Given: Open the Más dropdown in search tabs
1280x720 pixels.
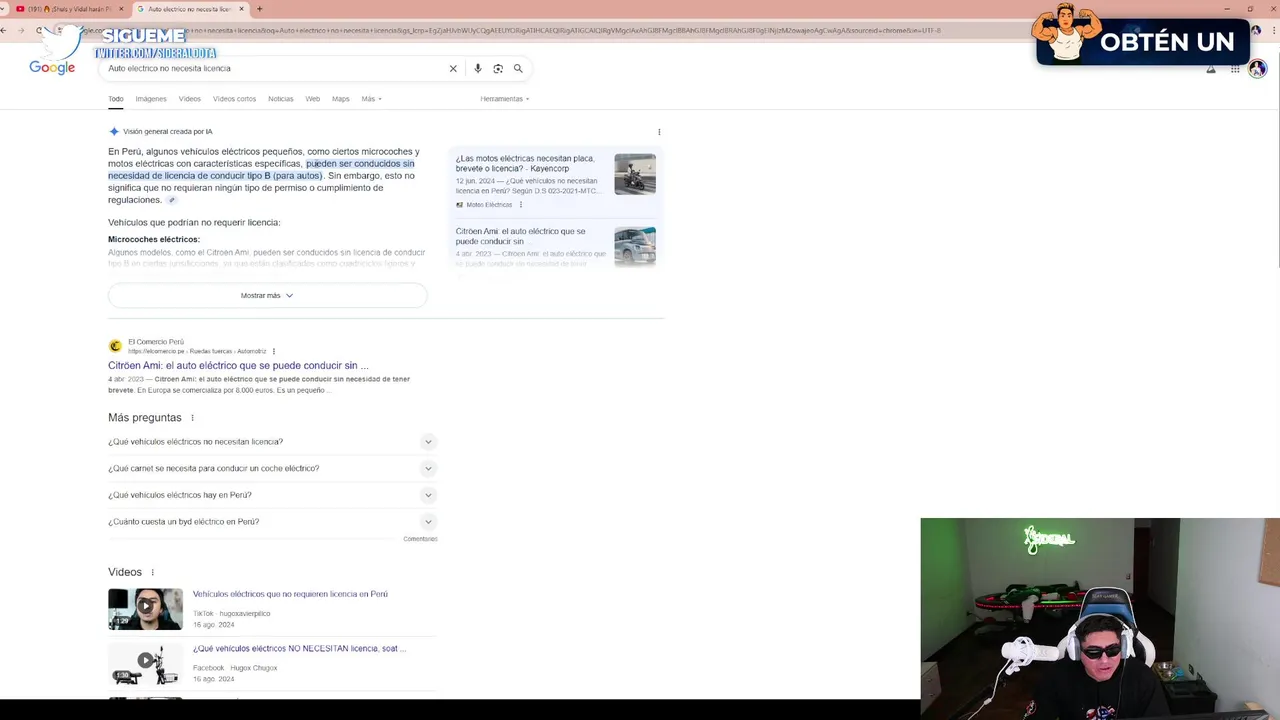Looking at the screenshot, I should pos(371,99).
